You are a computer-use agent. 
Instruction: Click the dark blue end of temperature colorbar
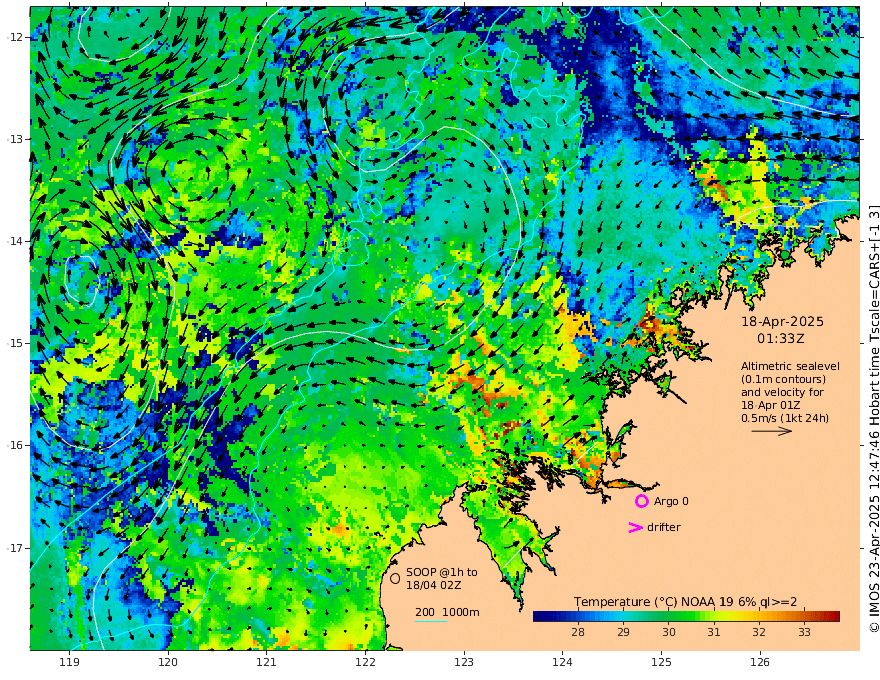coord(540,617)
